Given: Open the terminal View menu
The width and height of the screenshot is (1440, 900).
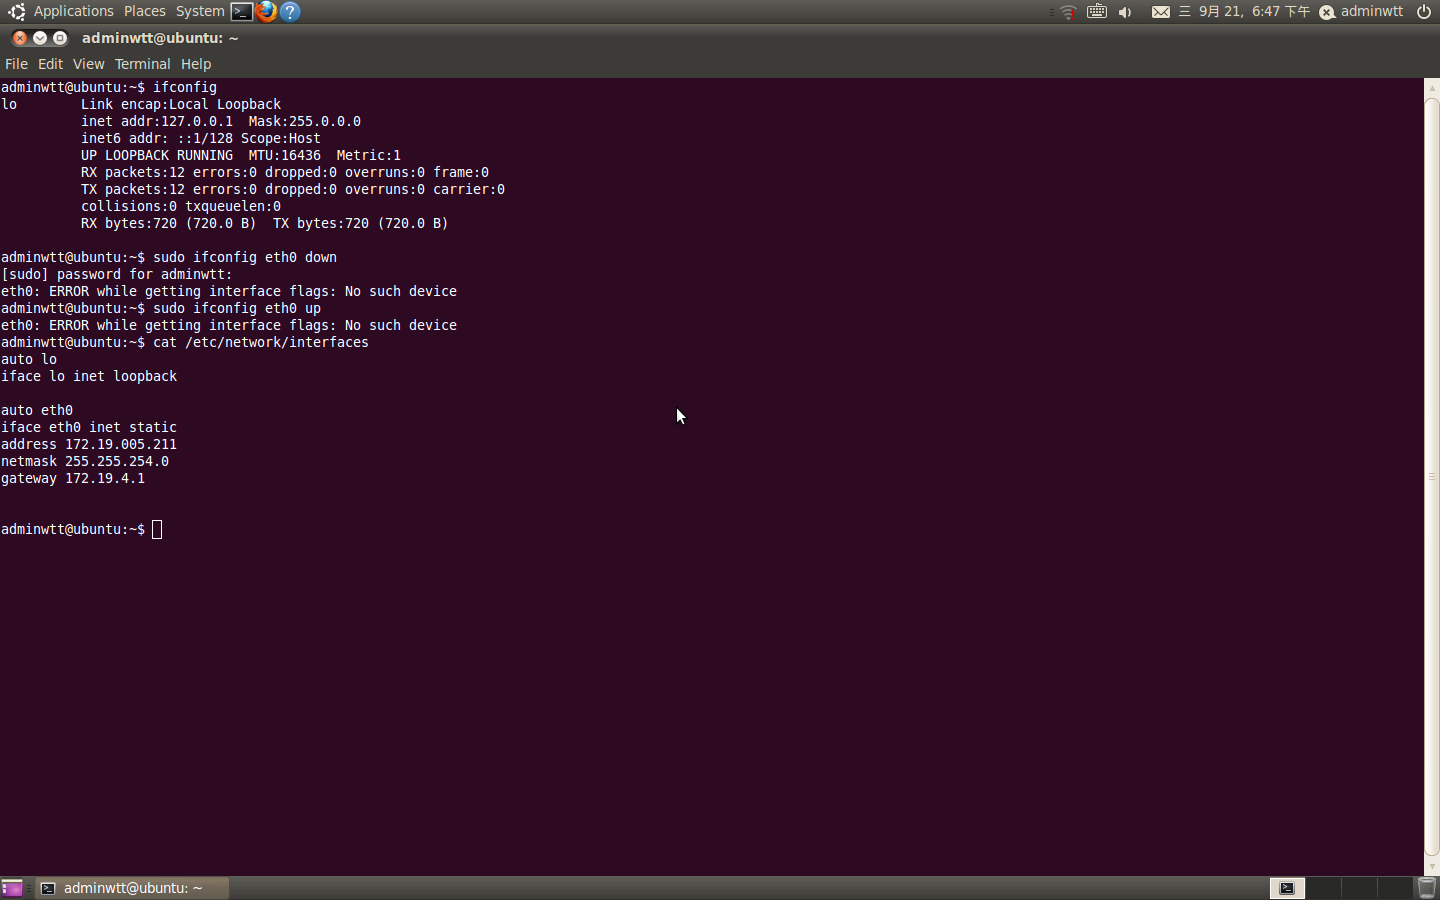Looking at the screenshot, I should coord(88,64).
